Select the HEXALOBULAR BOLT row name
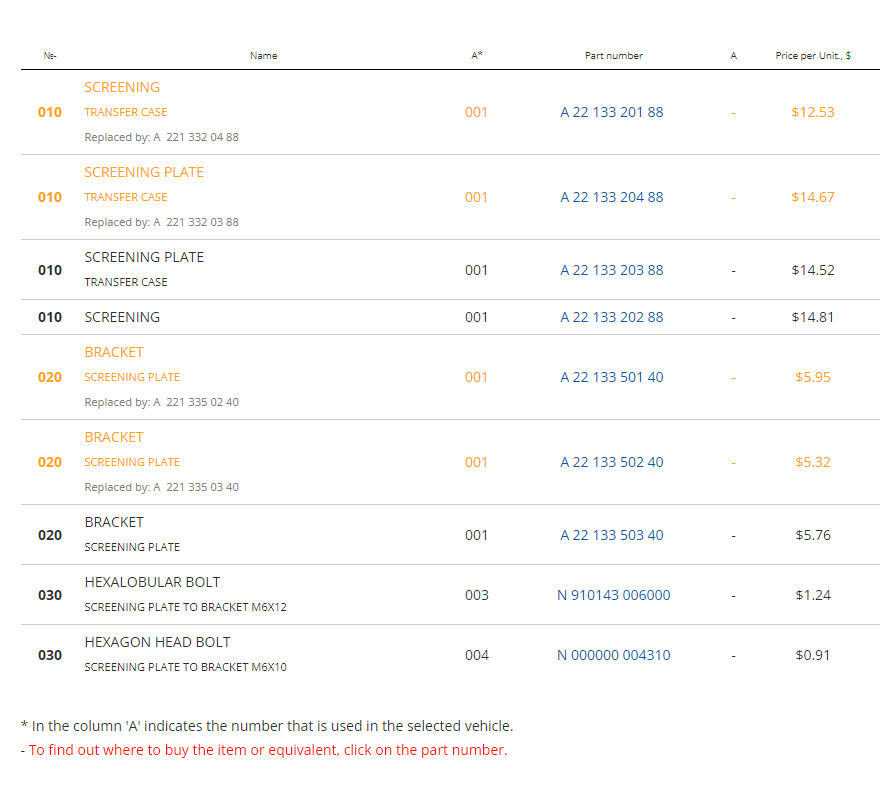 click(153, 582)
